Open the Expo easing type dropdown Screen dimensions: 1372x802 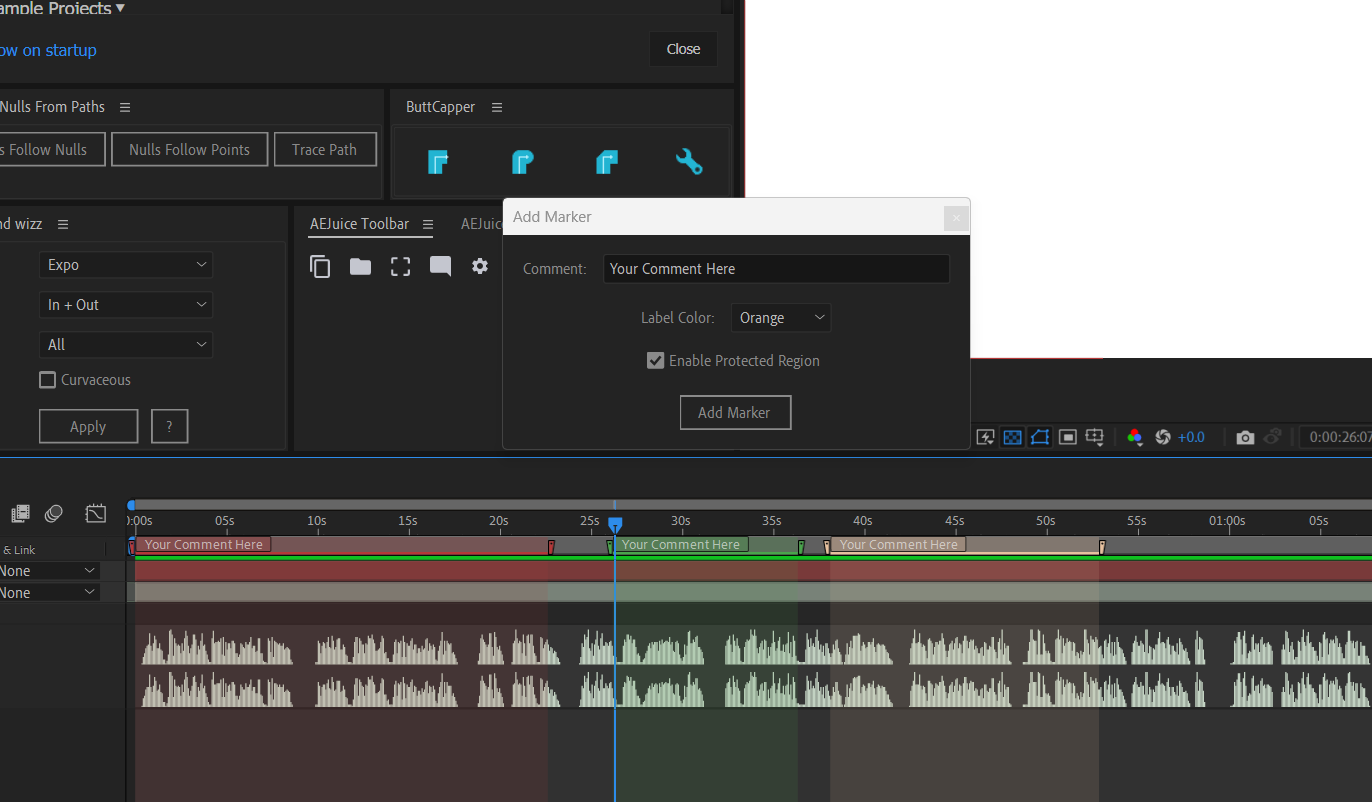click(126, 265)
